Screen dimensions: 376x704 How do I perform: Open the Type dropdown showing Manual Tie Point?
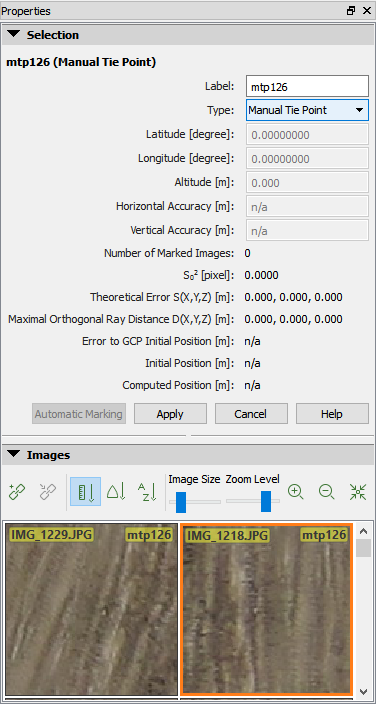pos(307,110)
